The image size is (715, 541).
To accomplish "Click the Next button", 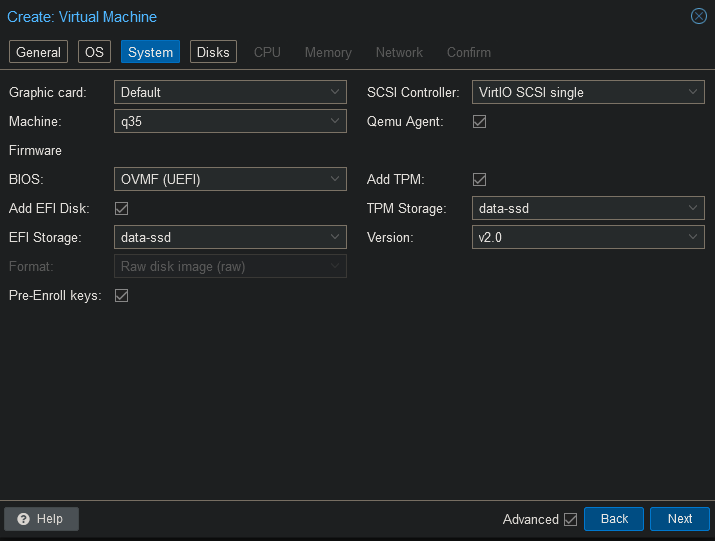I will pyautogui.click(x=680, y=519).
